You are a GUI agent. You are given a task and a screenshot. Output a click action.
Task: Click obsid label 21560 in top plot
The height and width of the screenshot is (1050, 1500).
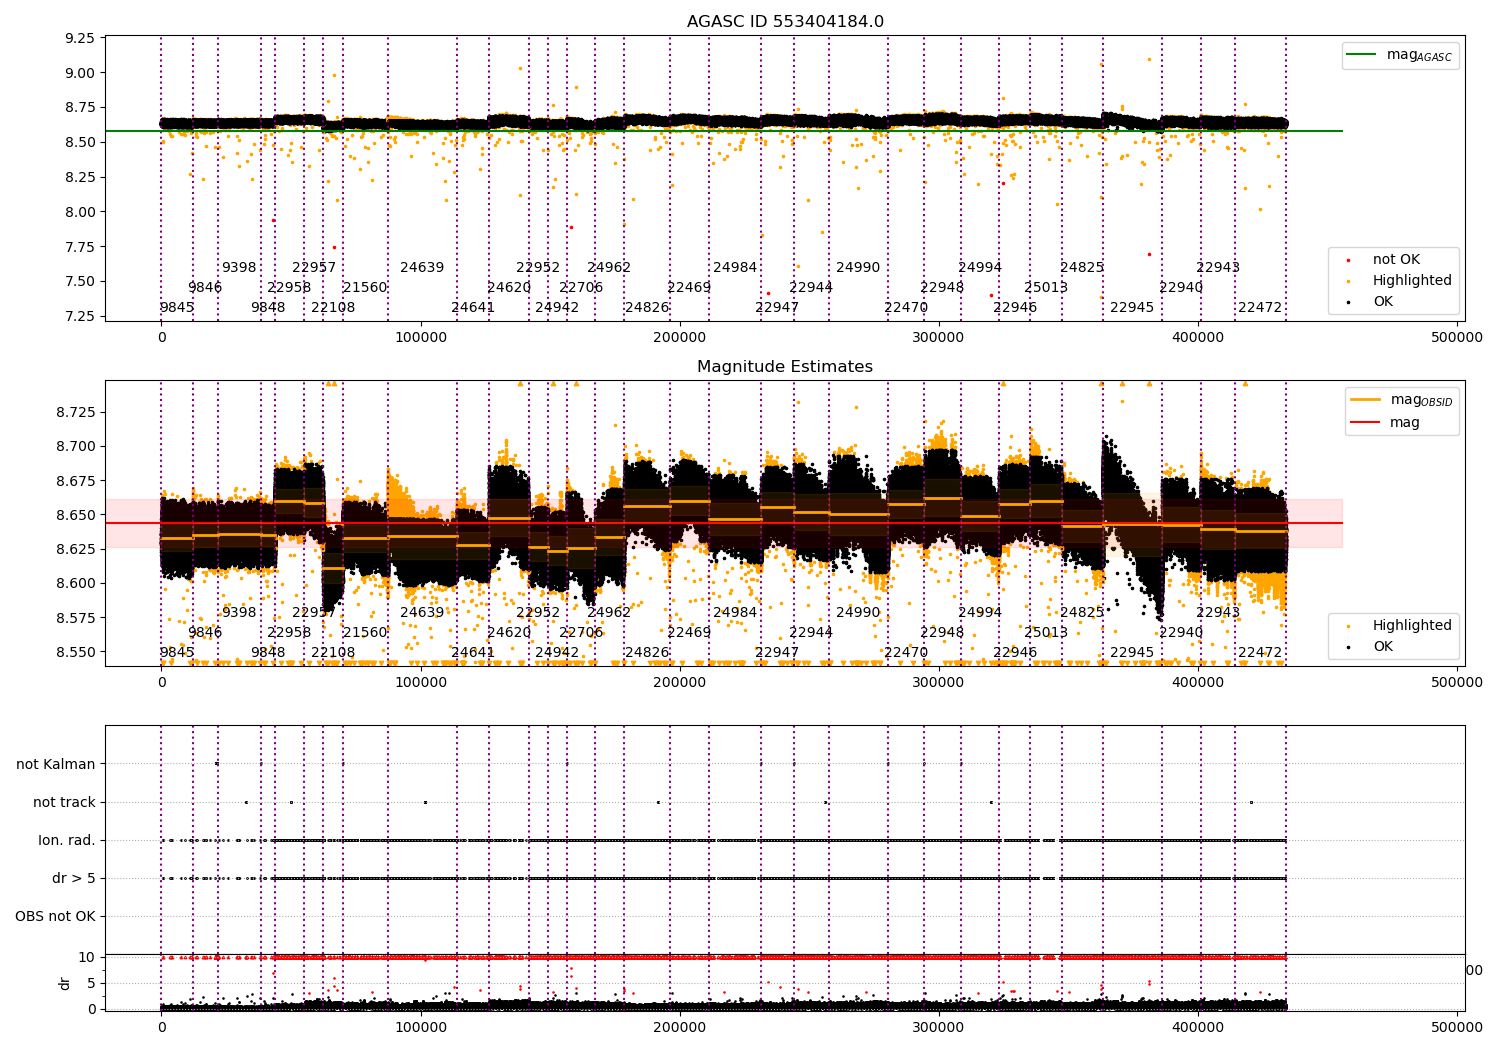[365, 287]
